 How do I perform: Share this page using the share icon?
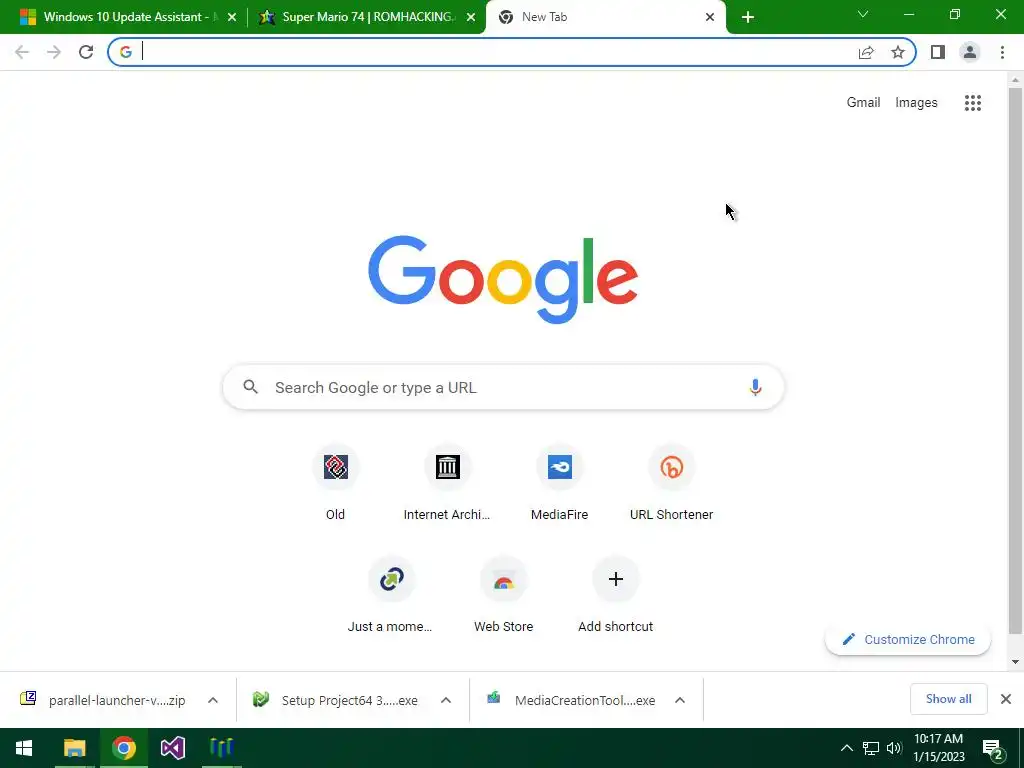point(866,52)
